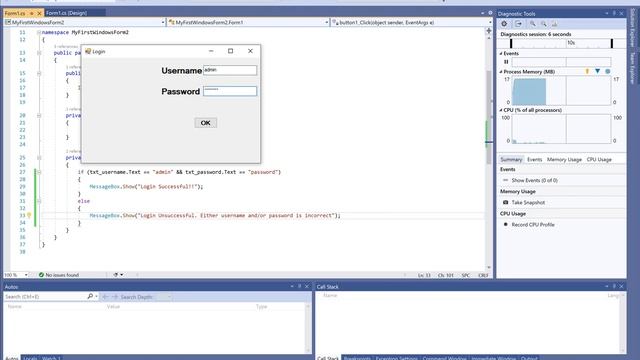Click the zoom in icon in Diagnostic Tools
This screenshot has width=640, height=360.
pyautogui.click(x=533, y=24)
